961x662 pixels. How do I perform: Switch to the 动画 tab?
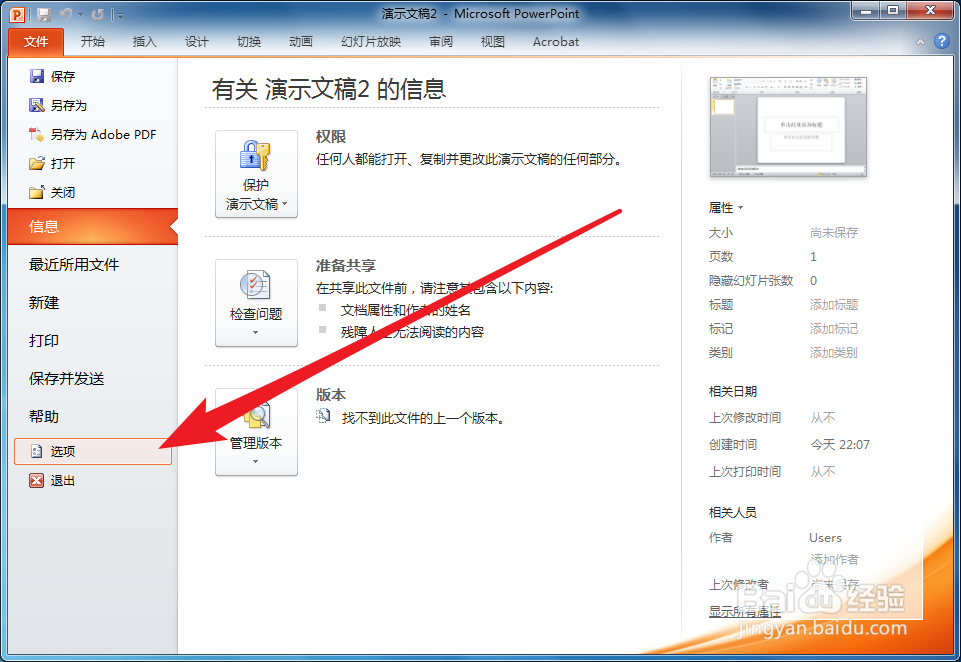(x=301, y=42)
